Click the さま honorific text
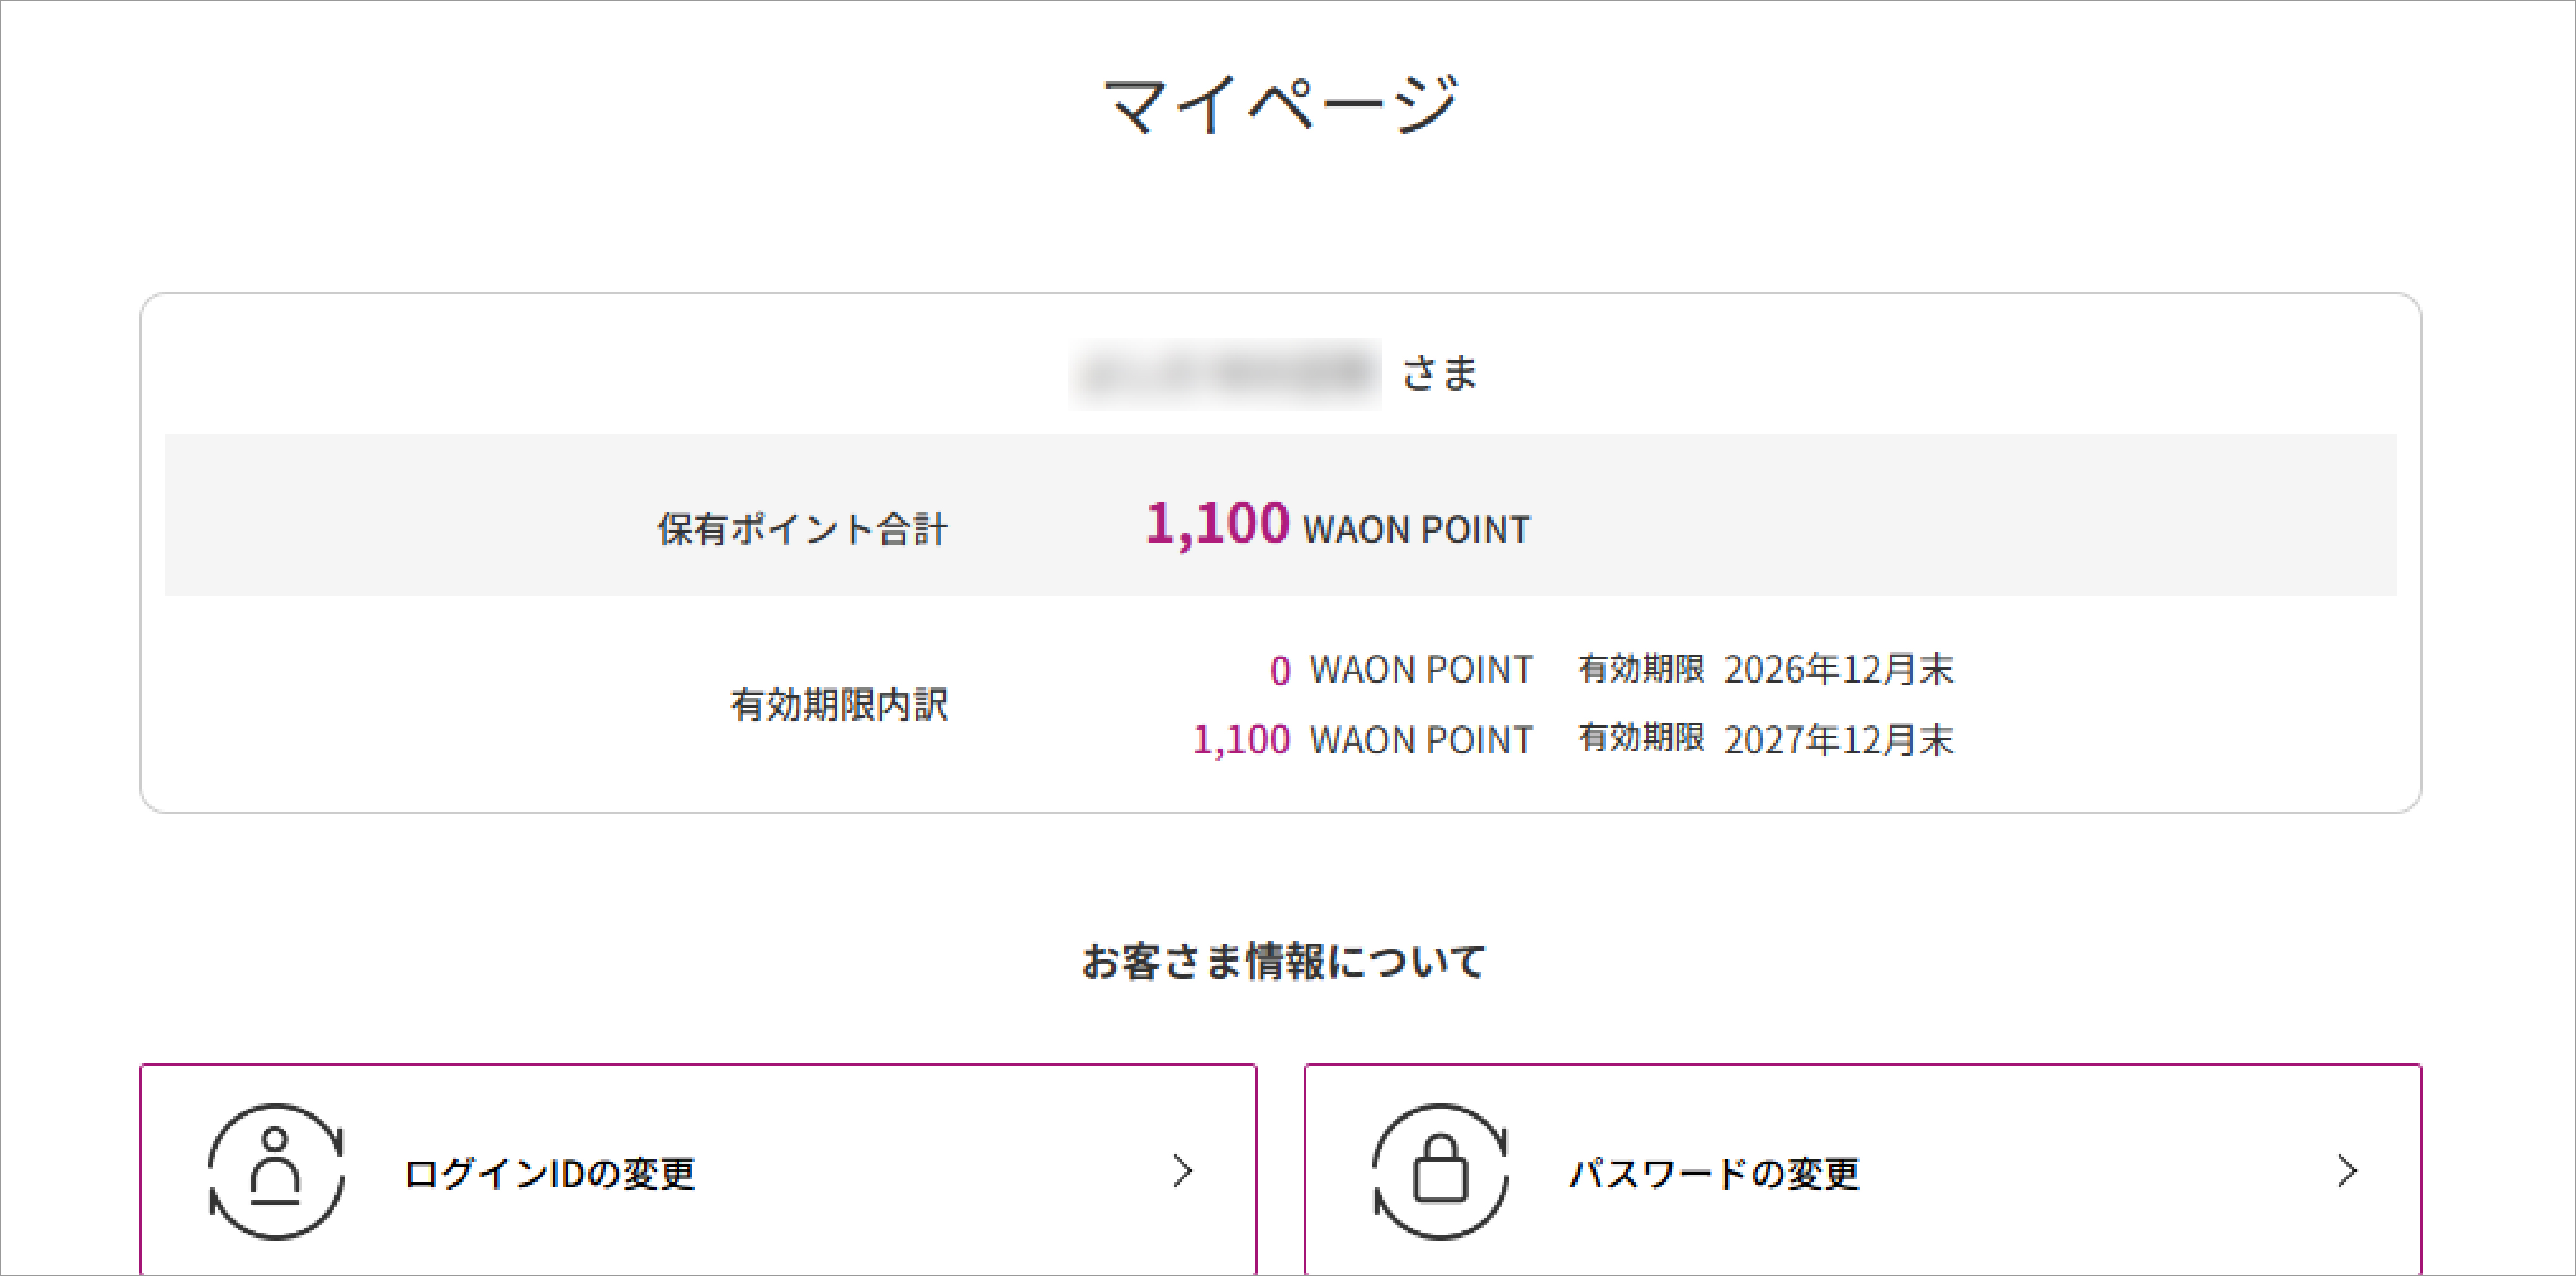The width and height of the screenshot is (2576, 1276). 1439,373
